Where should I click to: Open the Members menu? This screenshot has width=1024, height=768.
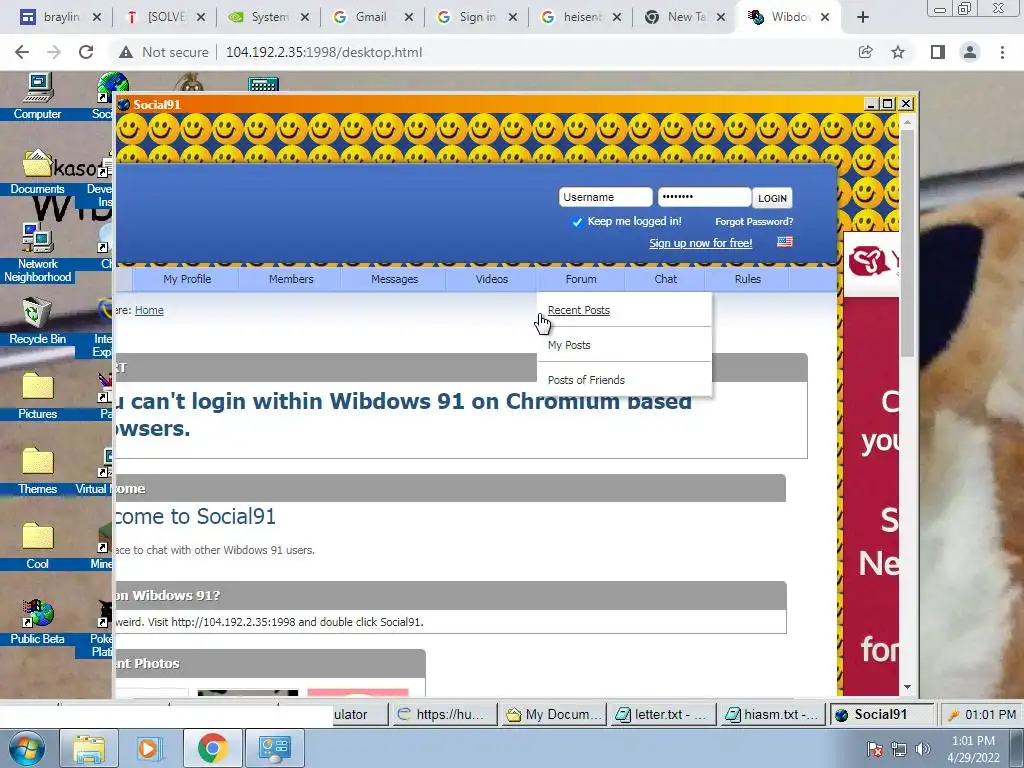[x=291, y=279]
